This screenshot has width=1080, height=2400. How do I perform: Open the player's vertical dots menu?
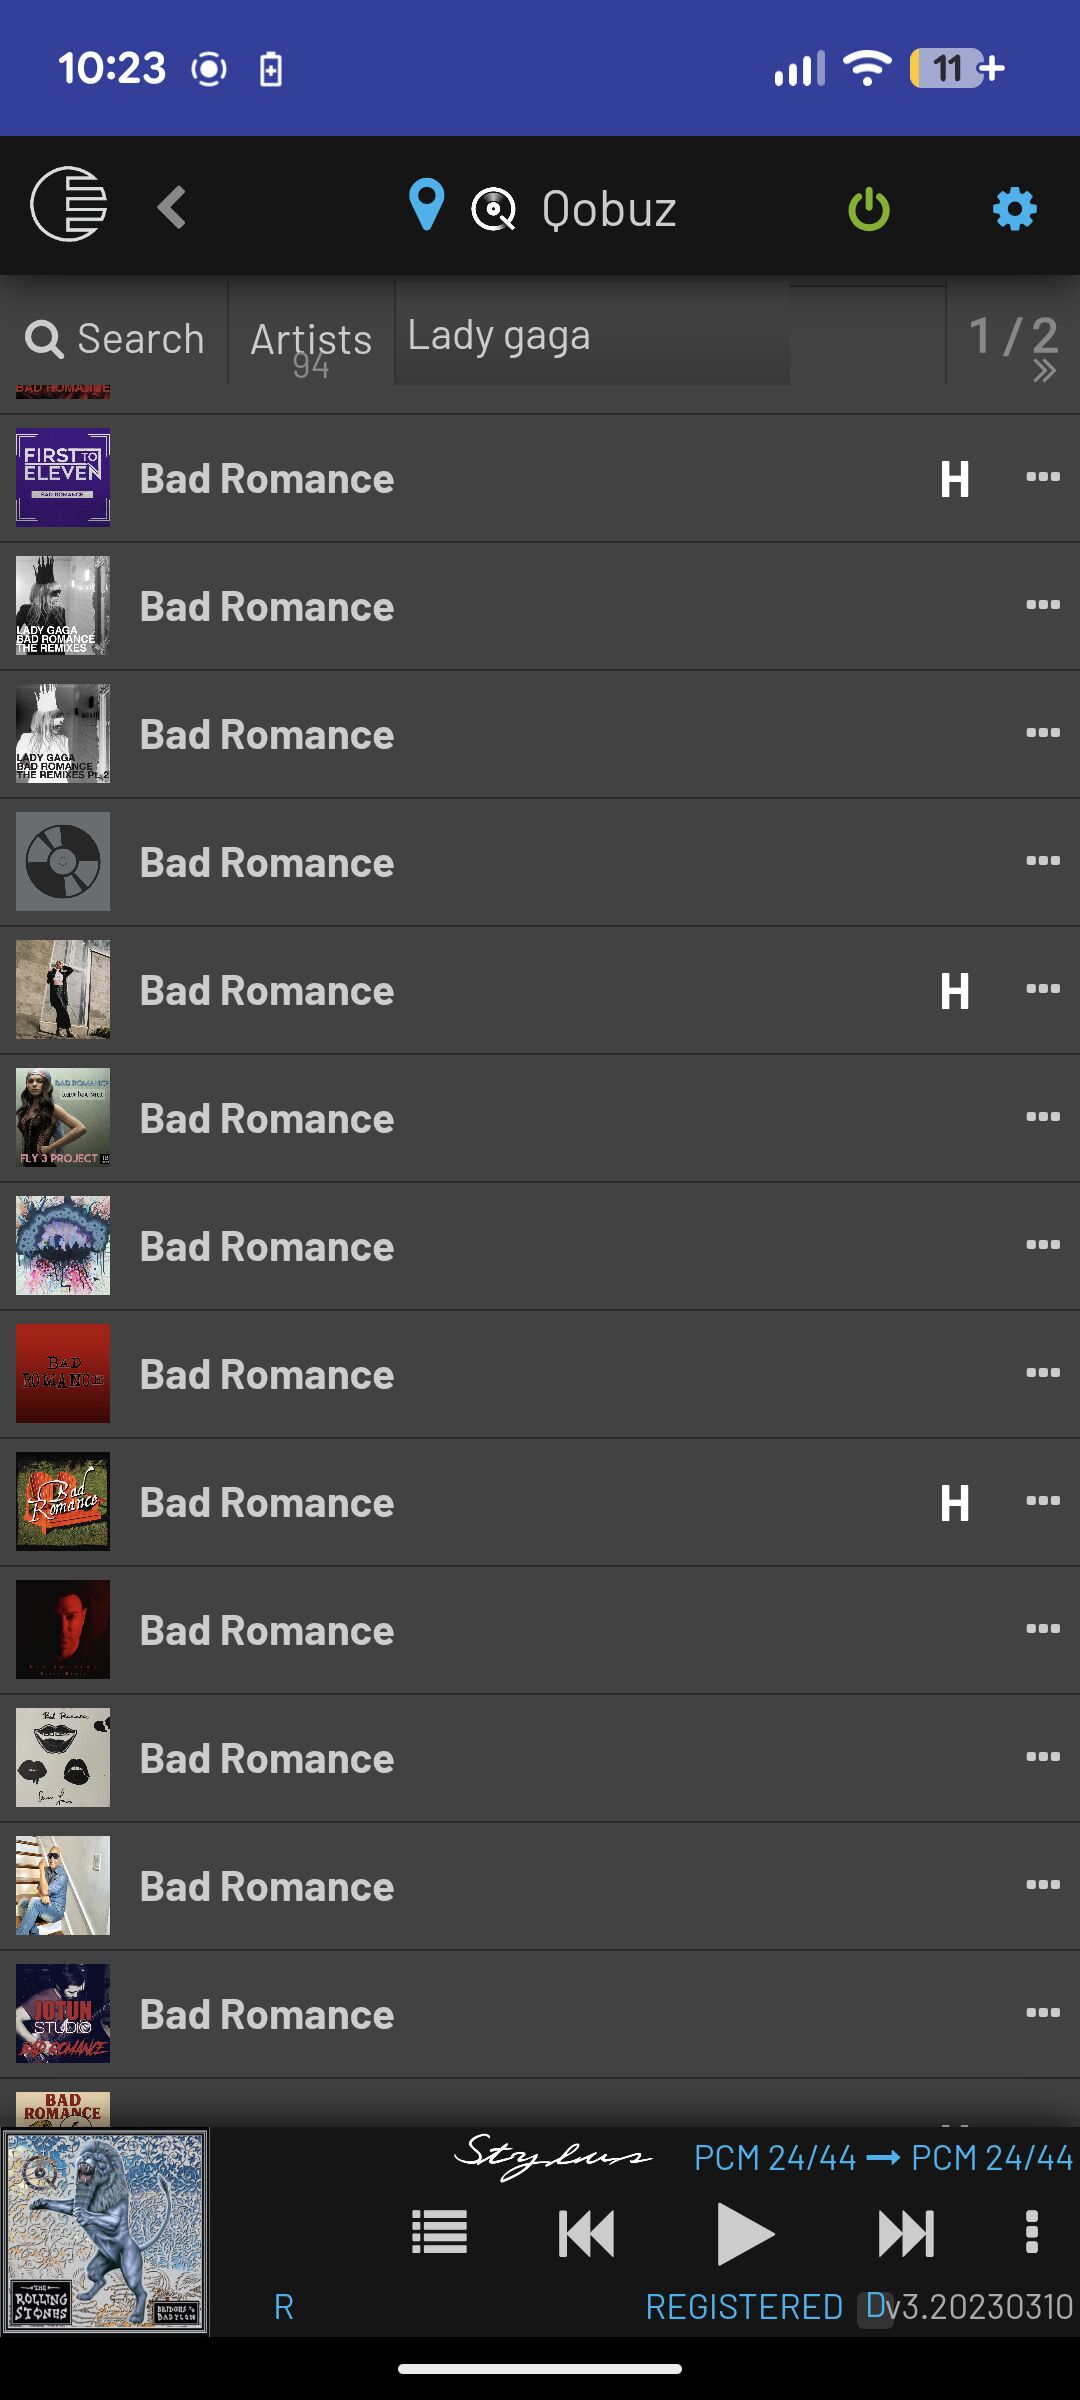(1032, 2232)
